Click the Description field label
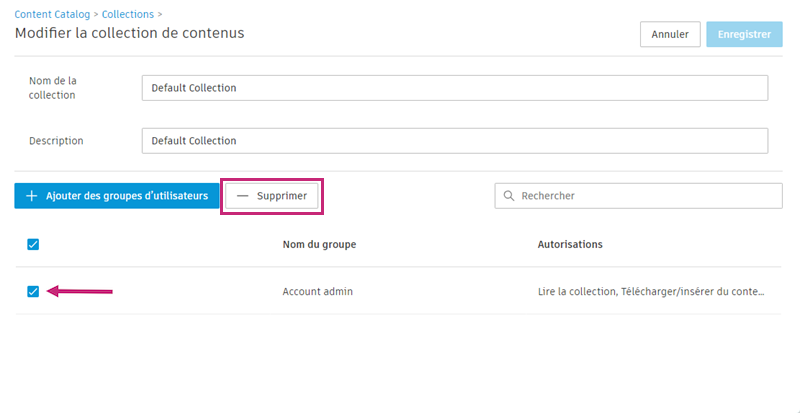The image size is (800, 413). [x=56, y=141]
